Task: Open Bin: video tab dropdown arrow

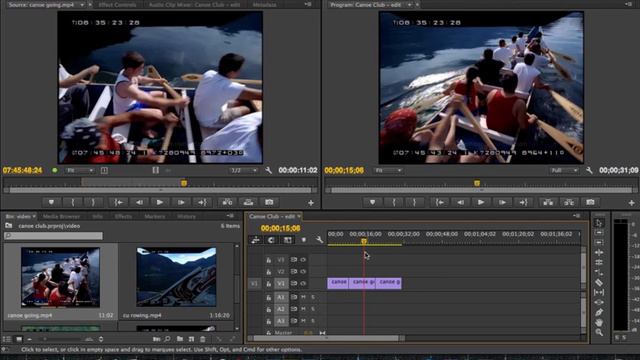Action: click(x=34, y=216)
